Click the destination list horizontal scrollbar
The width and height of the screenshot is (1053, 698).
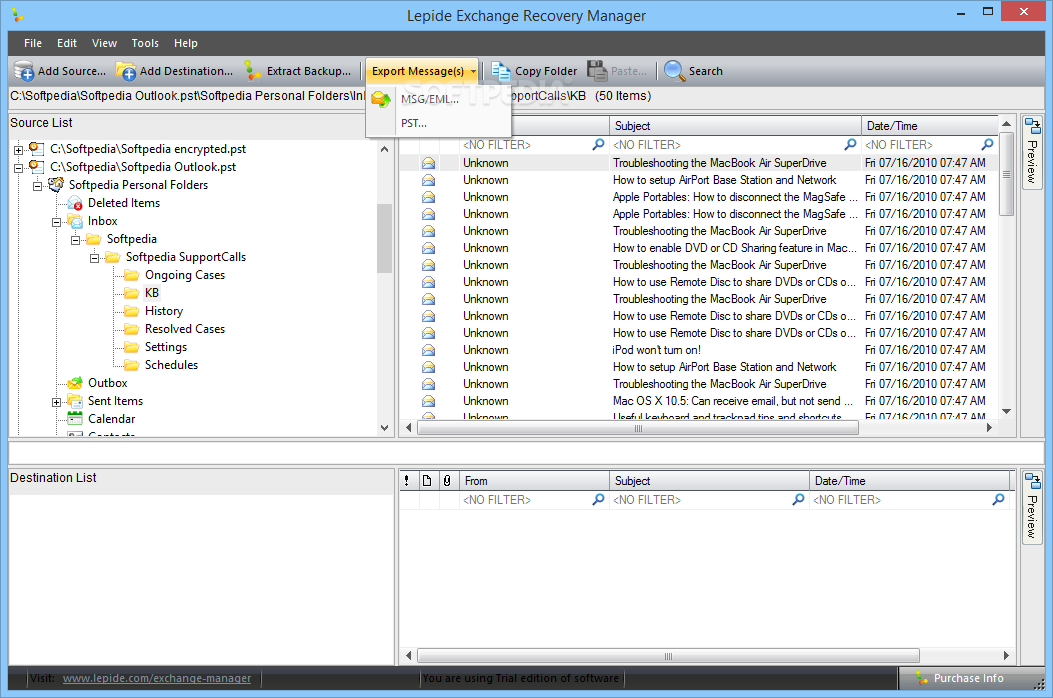668,656
